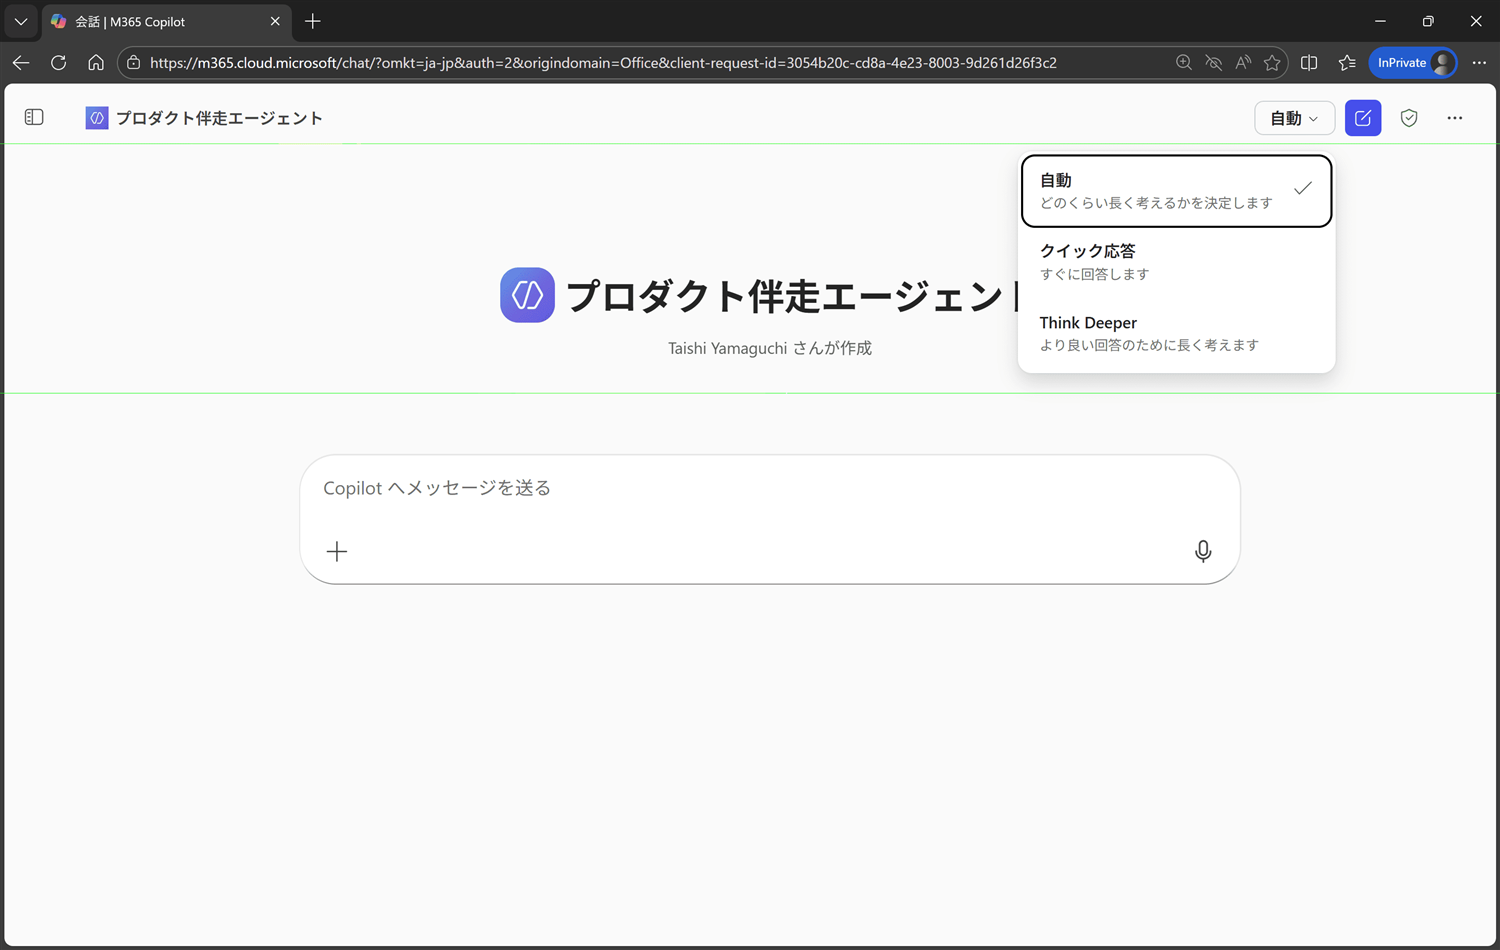Start a new chat with compose icon
This screenshot has height=950, width=1500.
[x=1363, y=118]
